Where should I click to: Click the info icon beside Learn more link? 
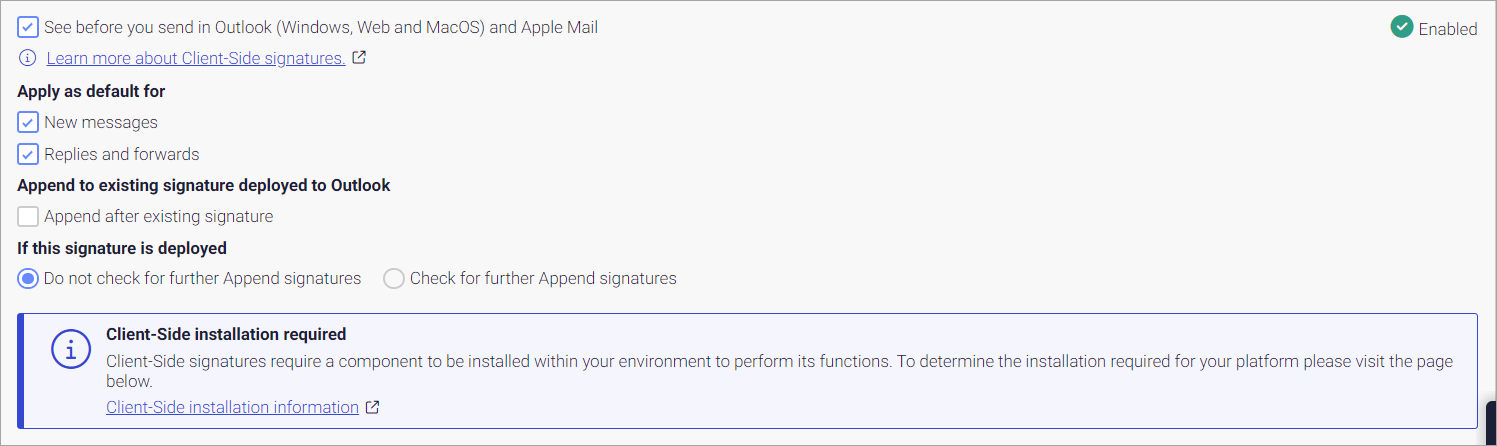coord(28,58)
